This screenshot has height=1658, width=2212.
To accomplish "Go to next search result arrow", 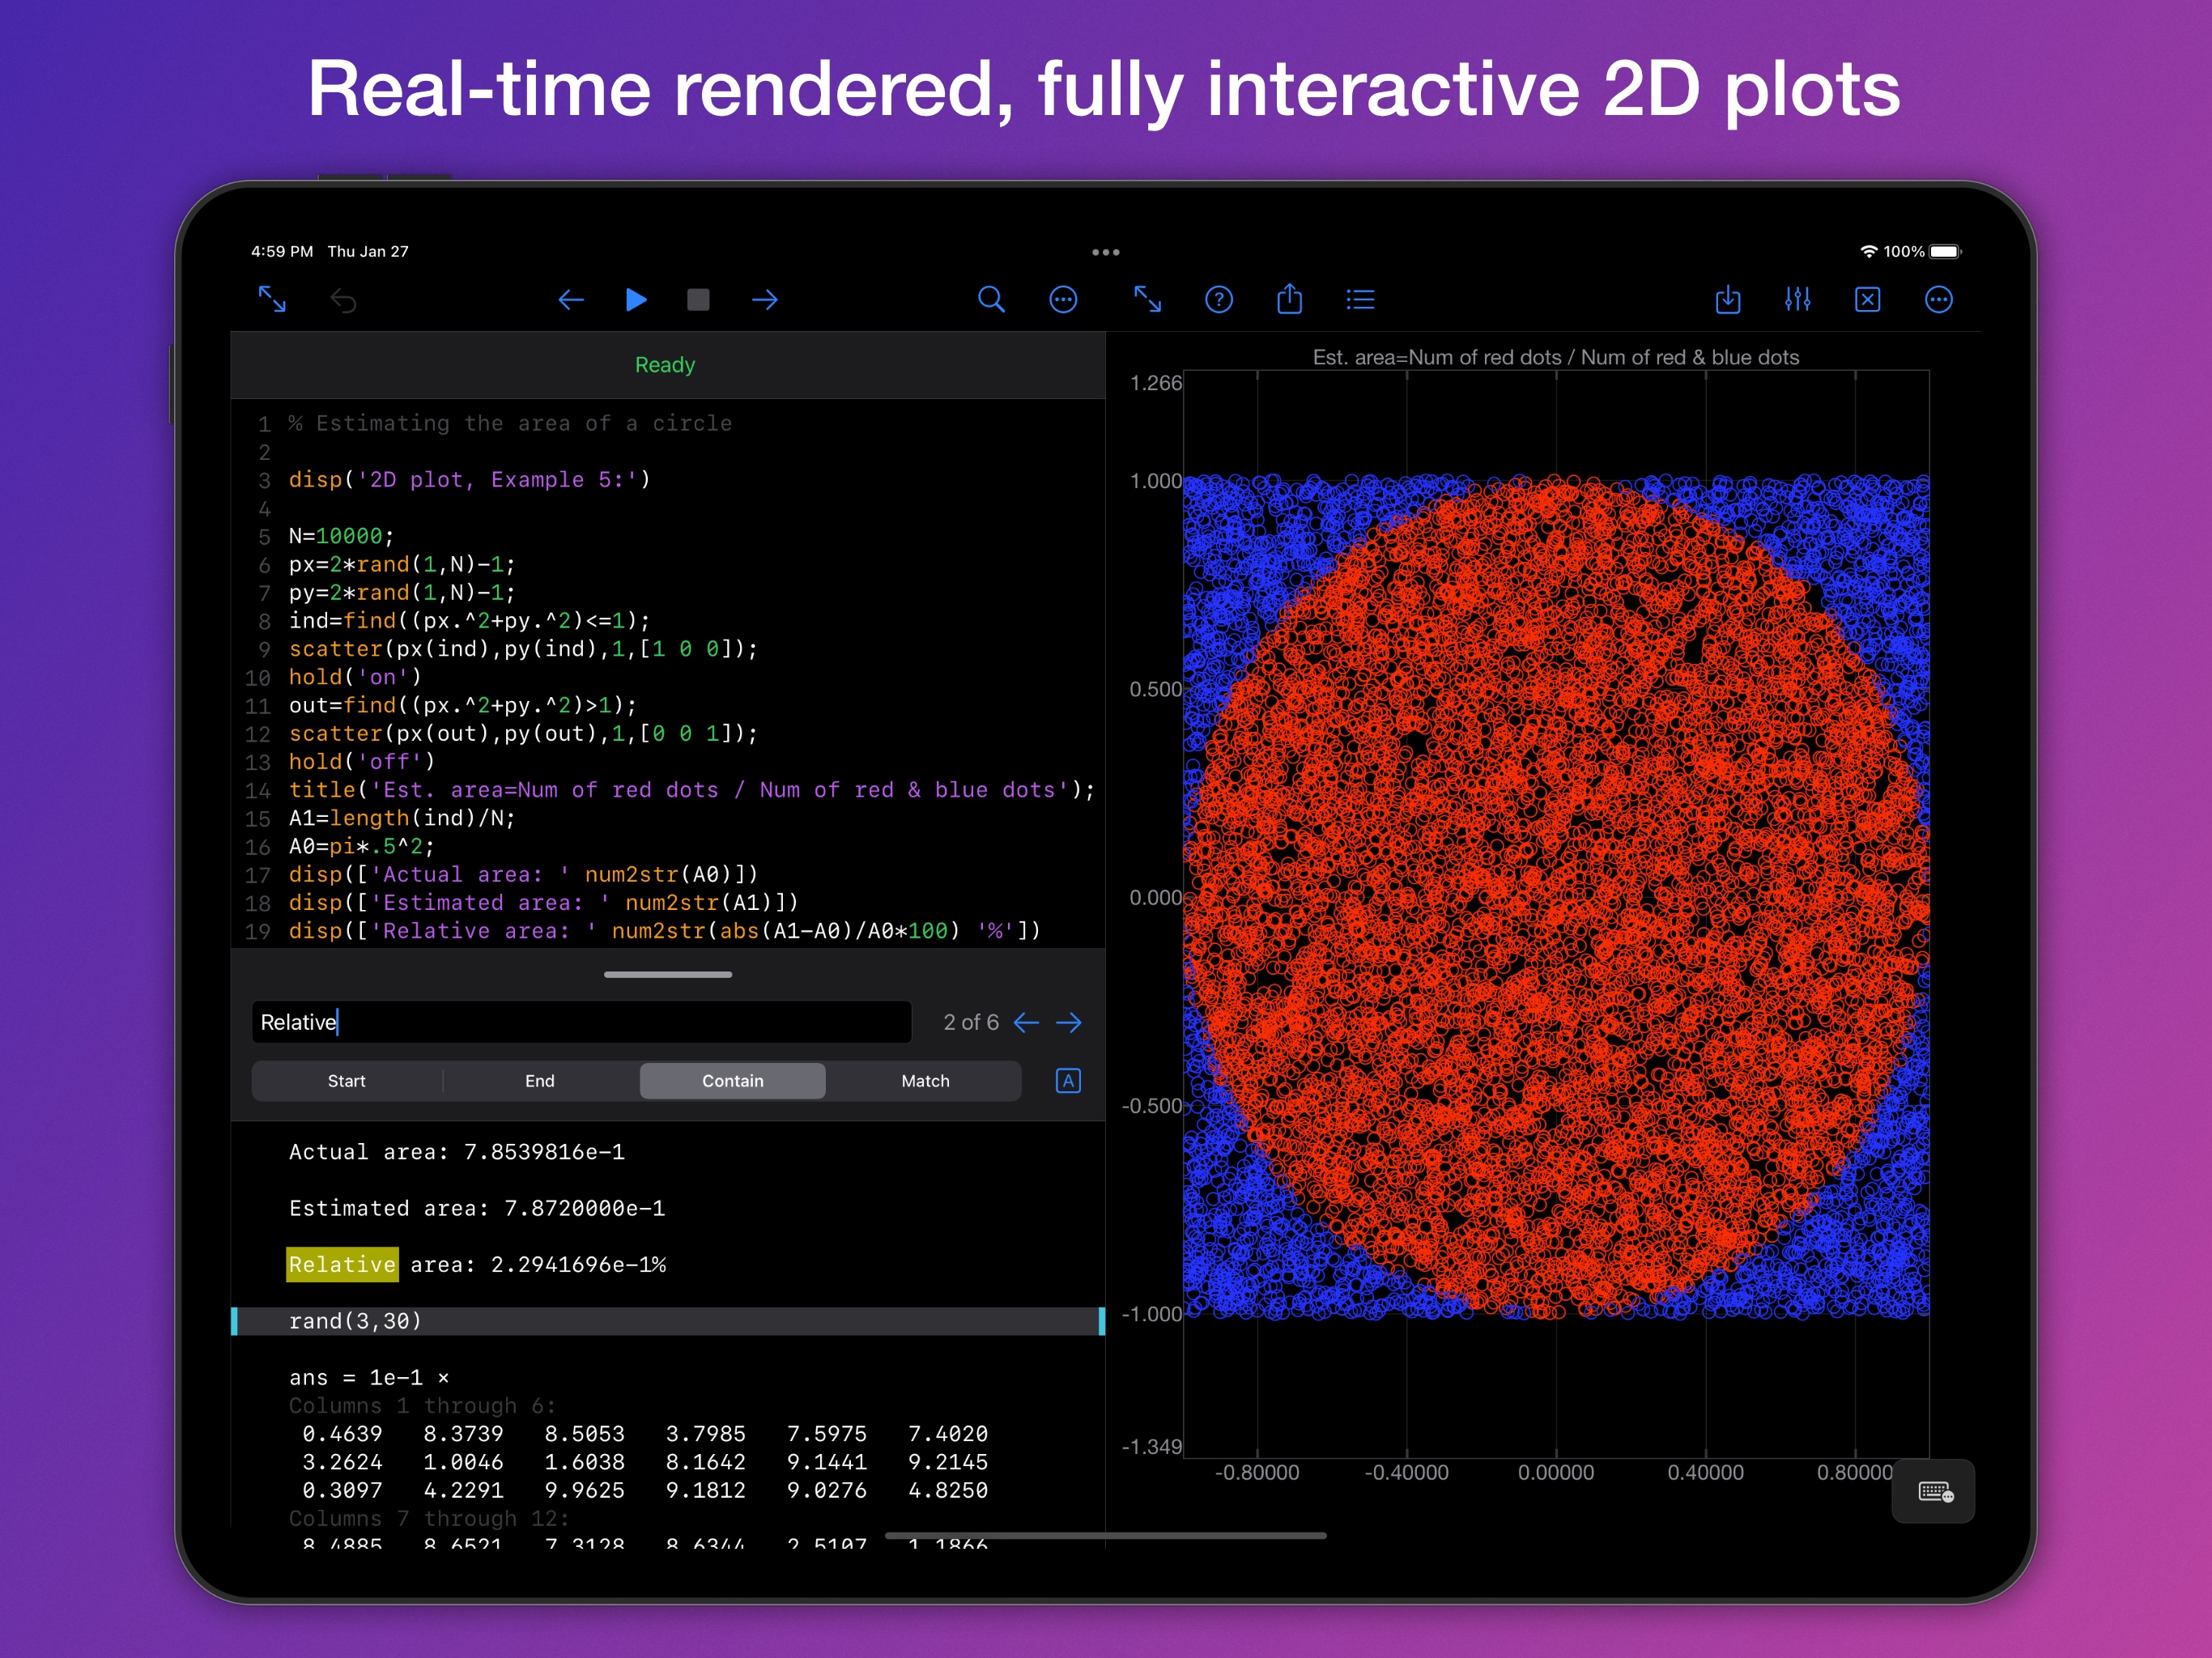I will (1069, 1023).
